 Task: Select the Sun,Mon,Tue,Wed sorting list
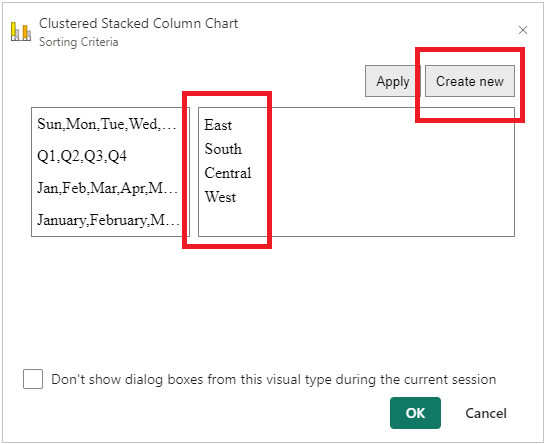(107, 124)
